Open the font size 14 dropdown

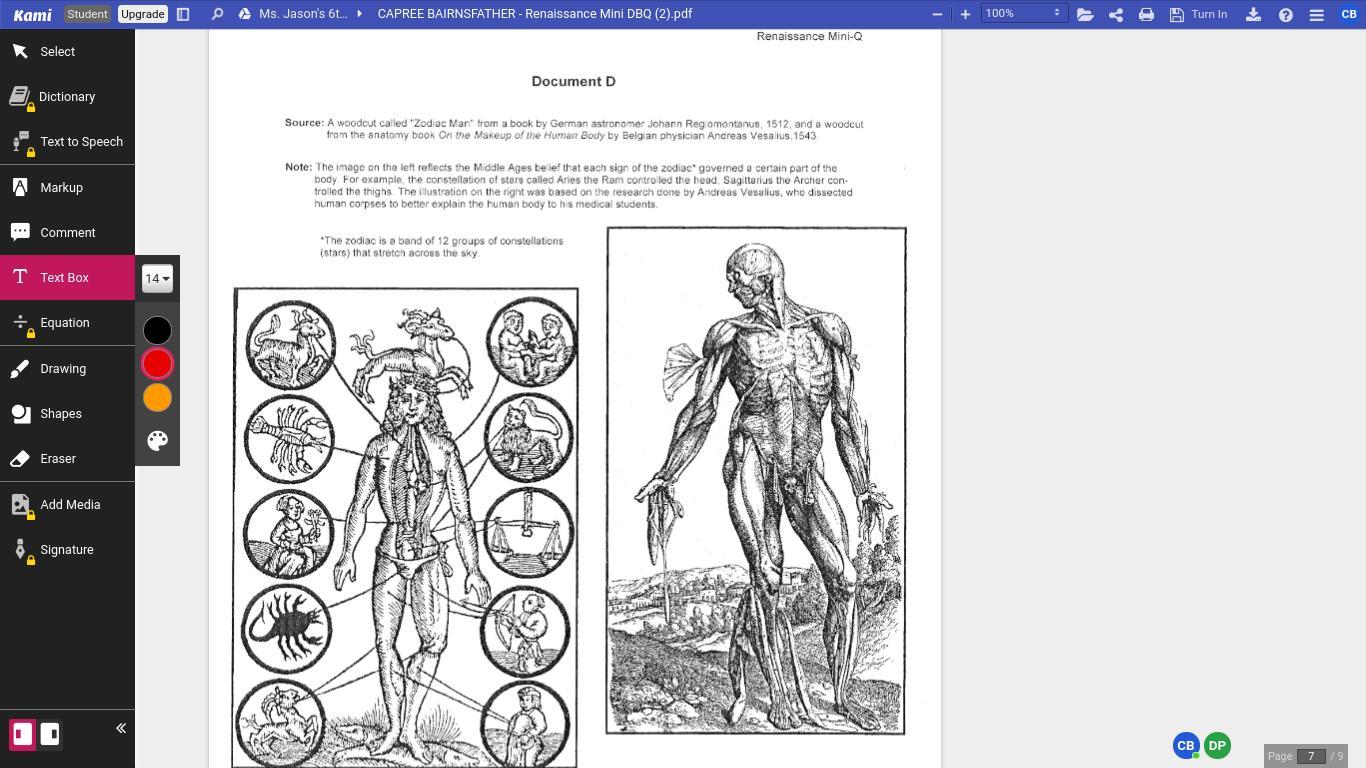[x=157, y=279]
